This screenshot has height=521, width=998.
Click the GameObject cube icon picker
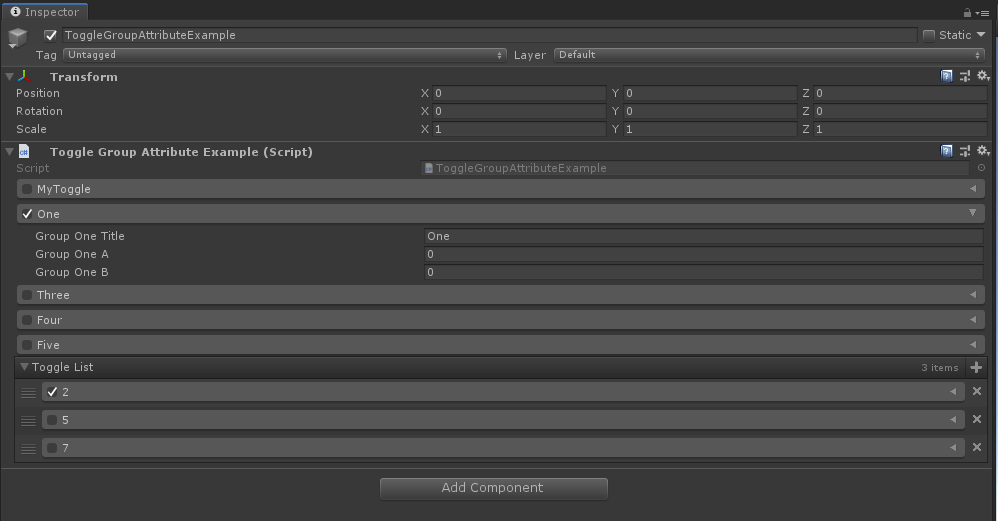coord(18,38)
